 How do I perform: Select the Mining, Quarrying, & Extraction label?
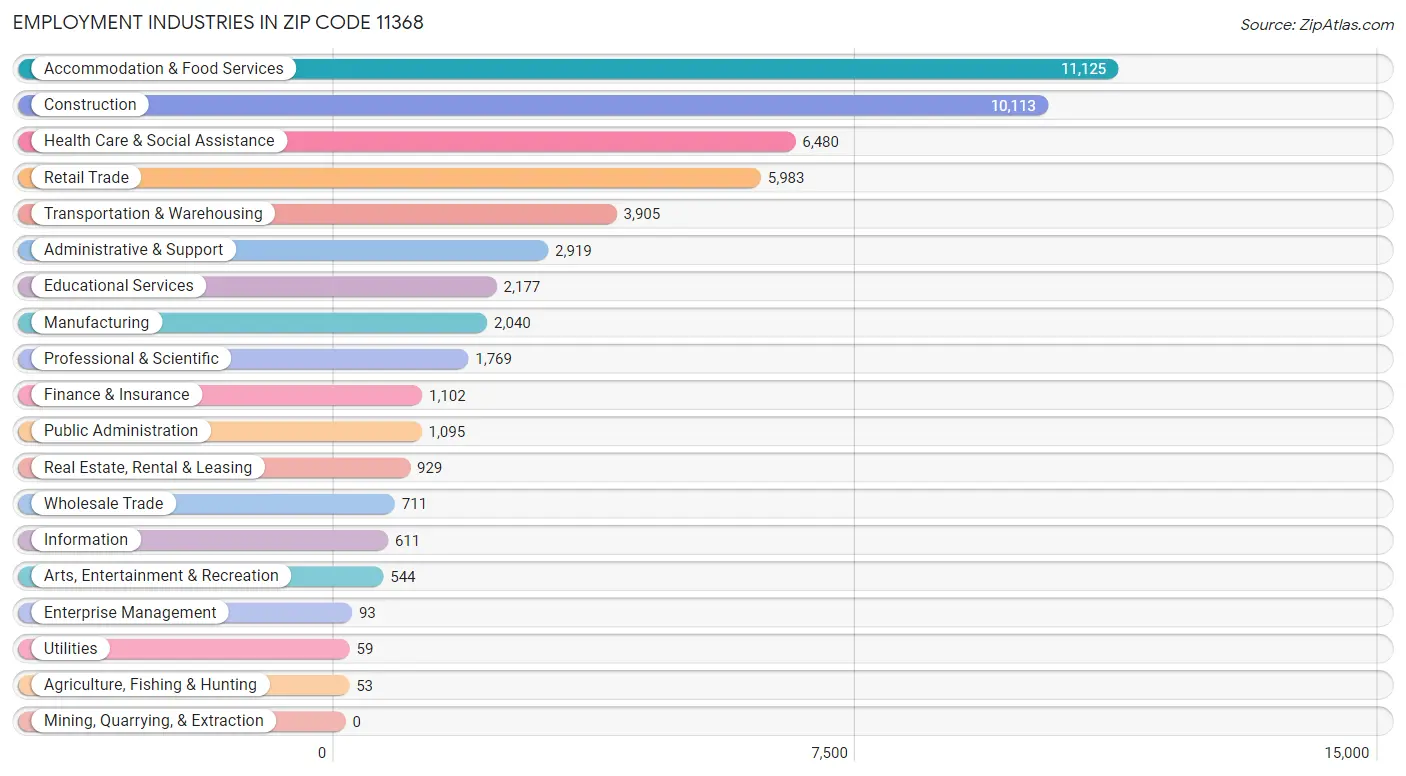click(x=154, y=720)
